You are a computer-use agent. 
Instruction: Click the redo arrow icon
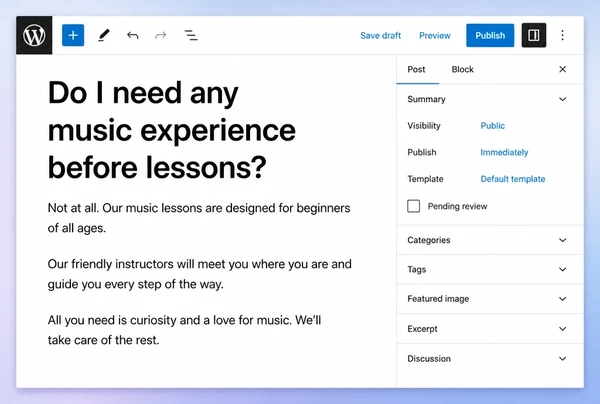pos(160,35)
